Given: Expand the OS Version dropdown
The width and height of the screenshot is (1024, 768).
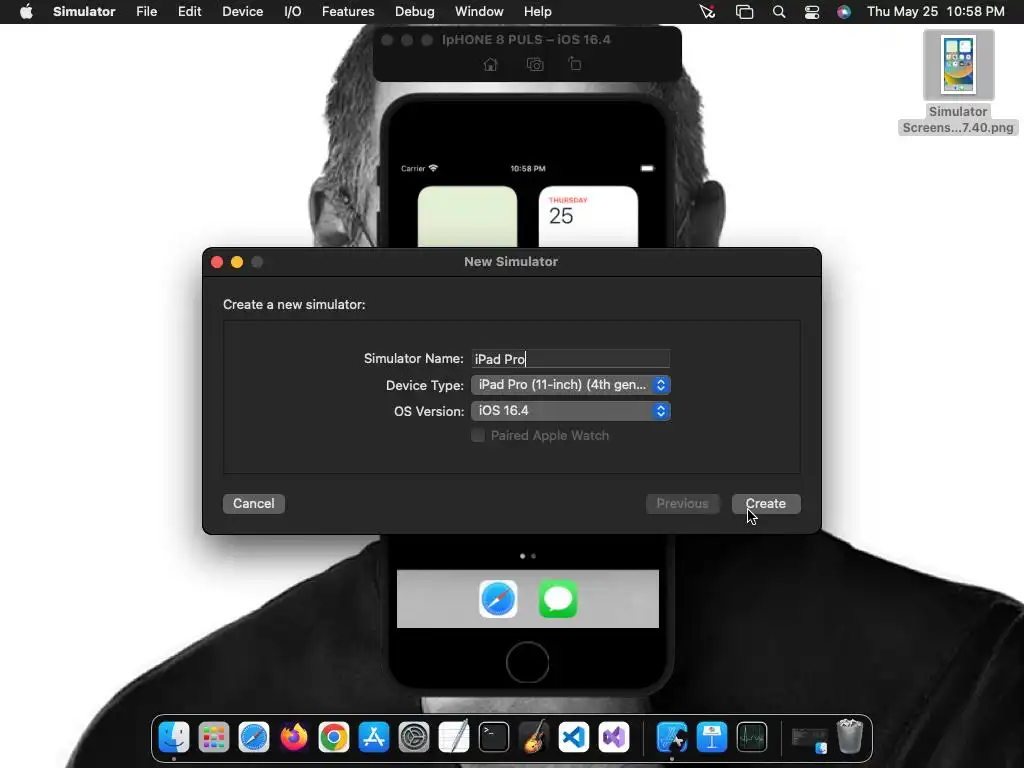Looking at the screenshot, I should pyautogui.click(x=571, y=411).
